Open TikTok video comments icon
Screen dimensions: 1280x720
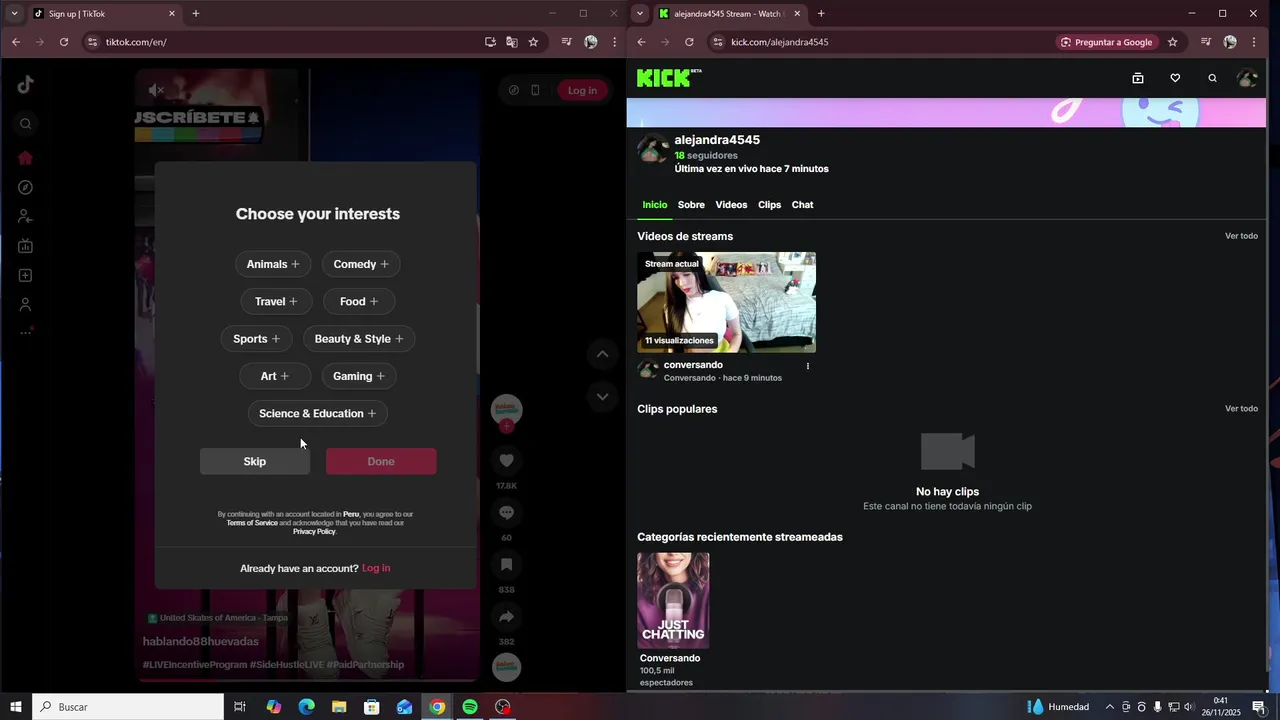click(506, 512)
